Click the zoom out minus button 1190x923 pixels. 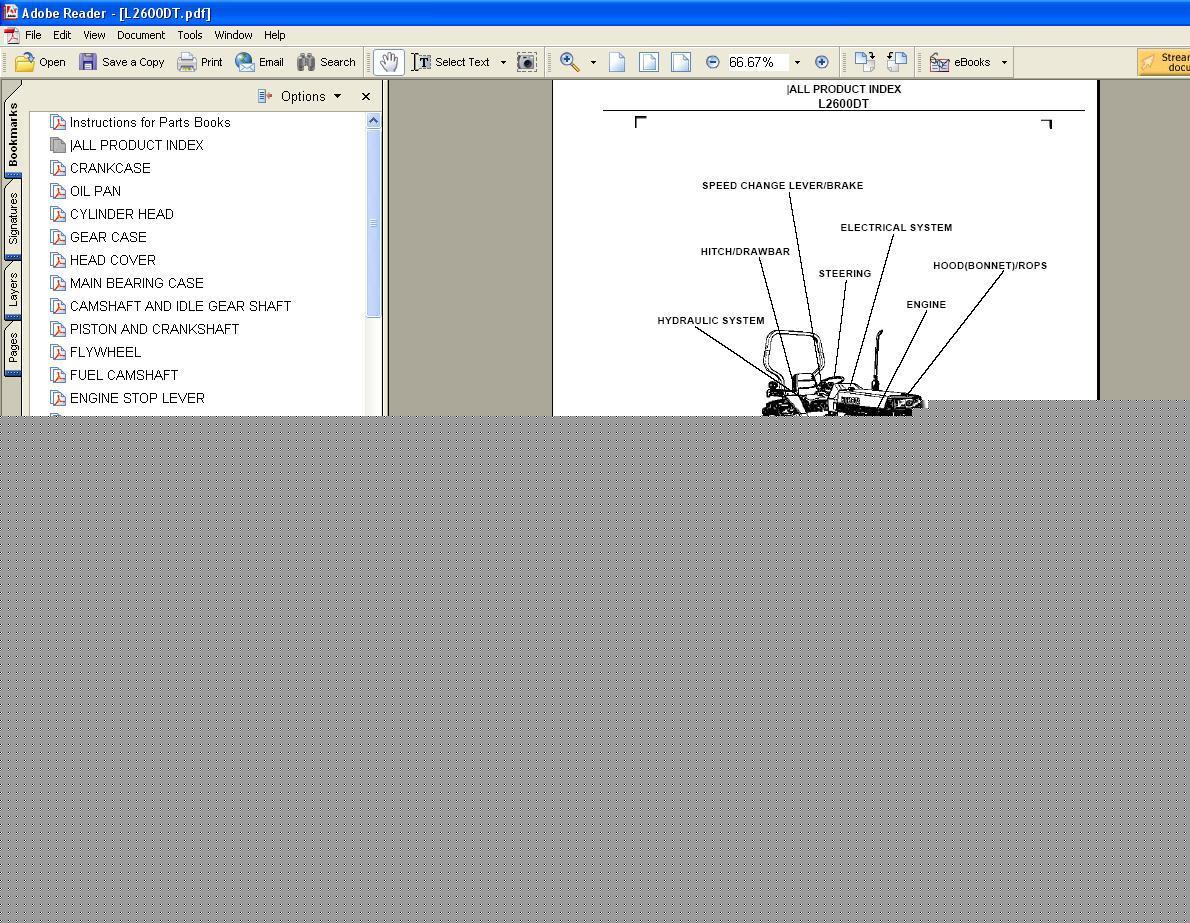tap(713, 62)
